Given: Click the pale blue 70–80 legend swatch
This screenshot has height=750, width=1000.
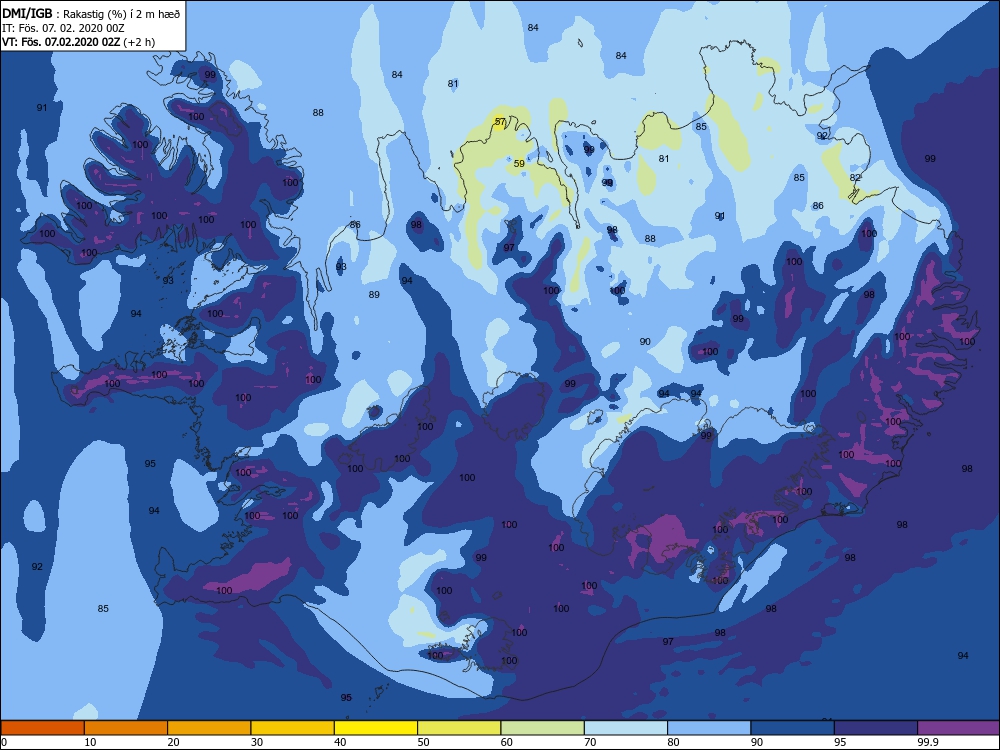Looking at the screenshot, I should (626, 728).
